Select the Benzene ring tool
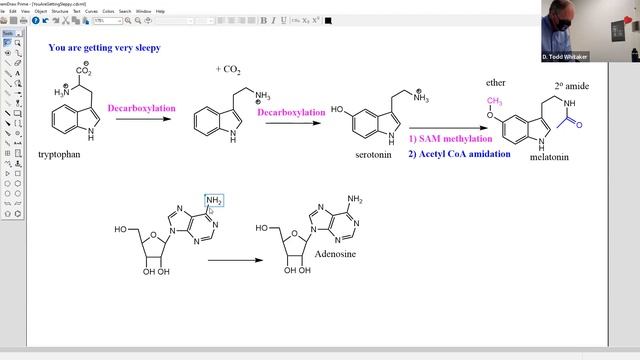The image size is (640, 360). click(x=18, y=214)
